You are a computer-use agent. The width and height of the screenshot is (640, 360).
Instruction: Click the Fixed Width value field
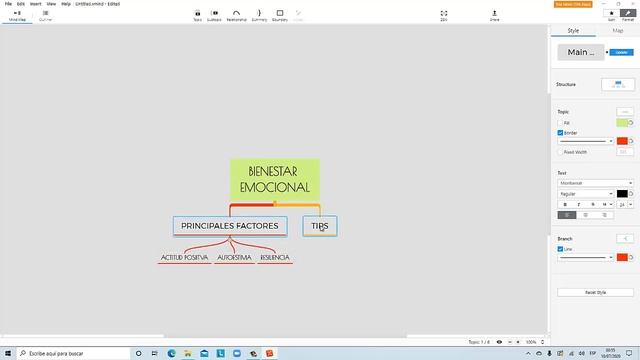(x=625, y=152)
